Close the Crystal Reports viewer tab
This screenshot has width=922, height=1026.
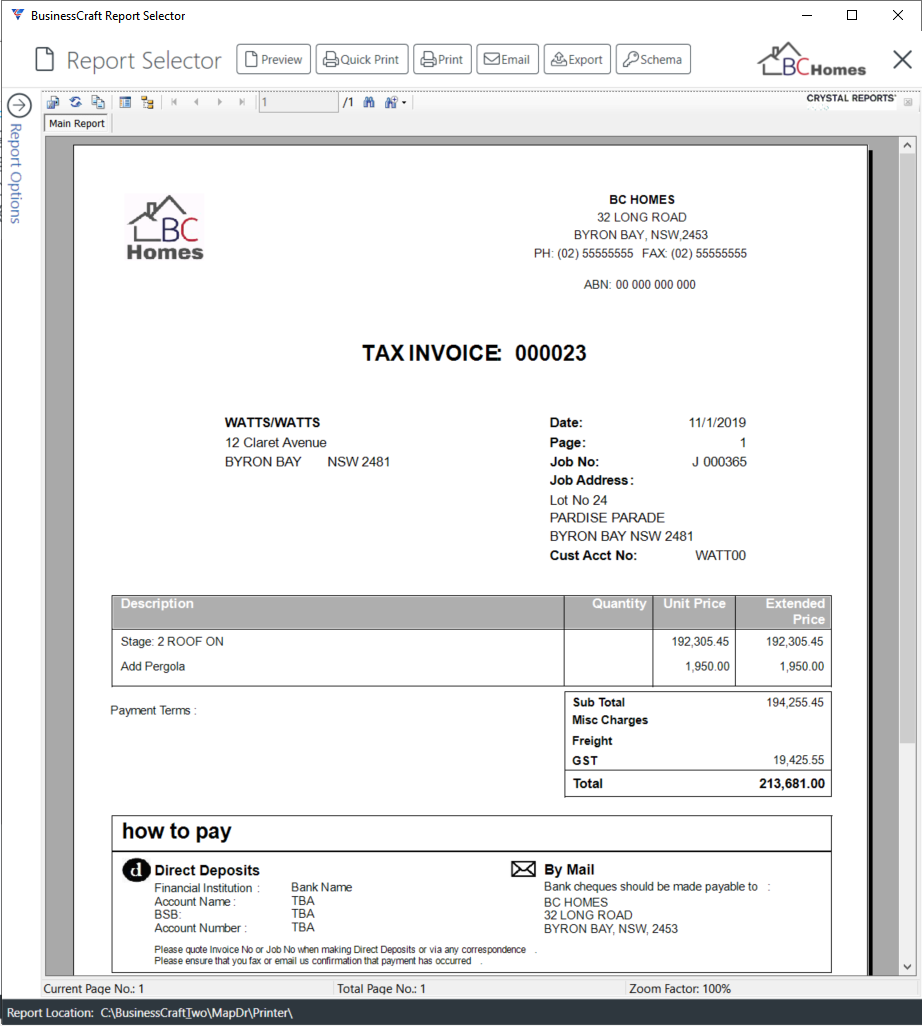click(x=908, y=102)
